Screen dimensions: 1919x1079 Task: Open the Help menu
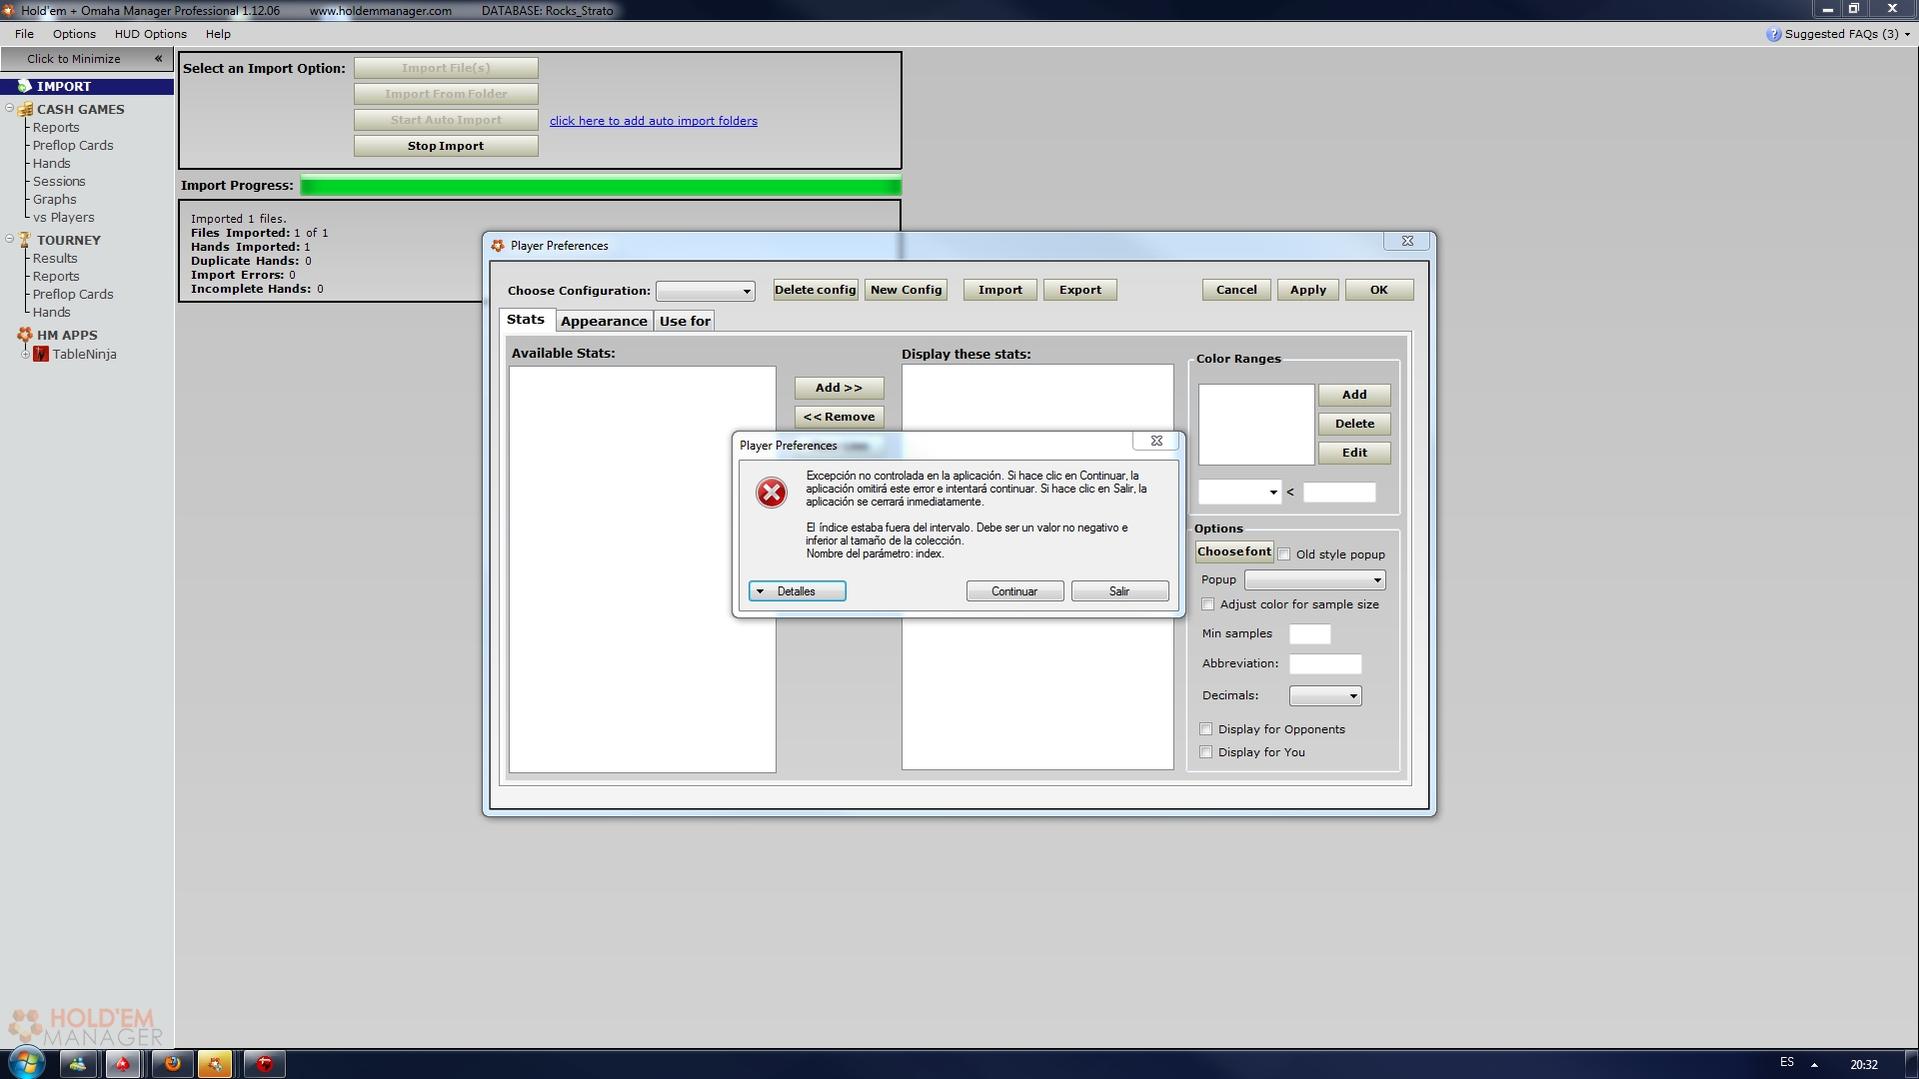pyautogui.click(x=218, y=34)
